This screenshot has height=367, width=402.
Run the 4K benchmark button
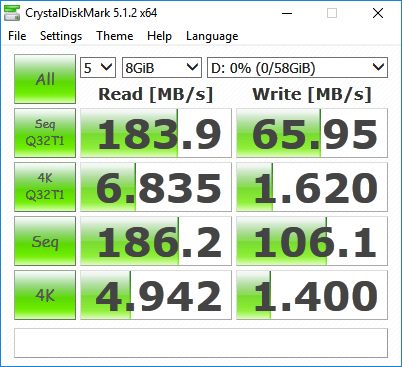tap(45, 295)
